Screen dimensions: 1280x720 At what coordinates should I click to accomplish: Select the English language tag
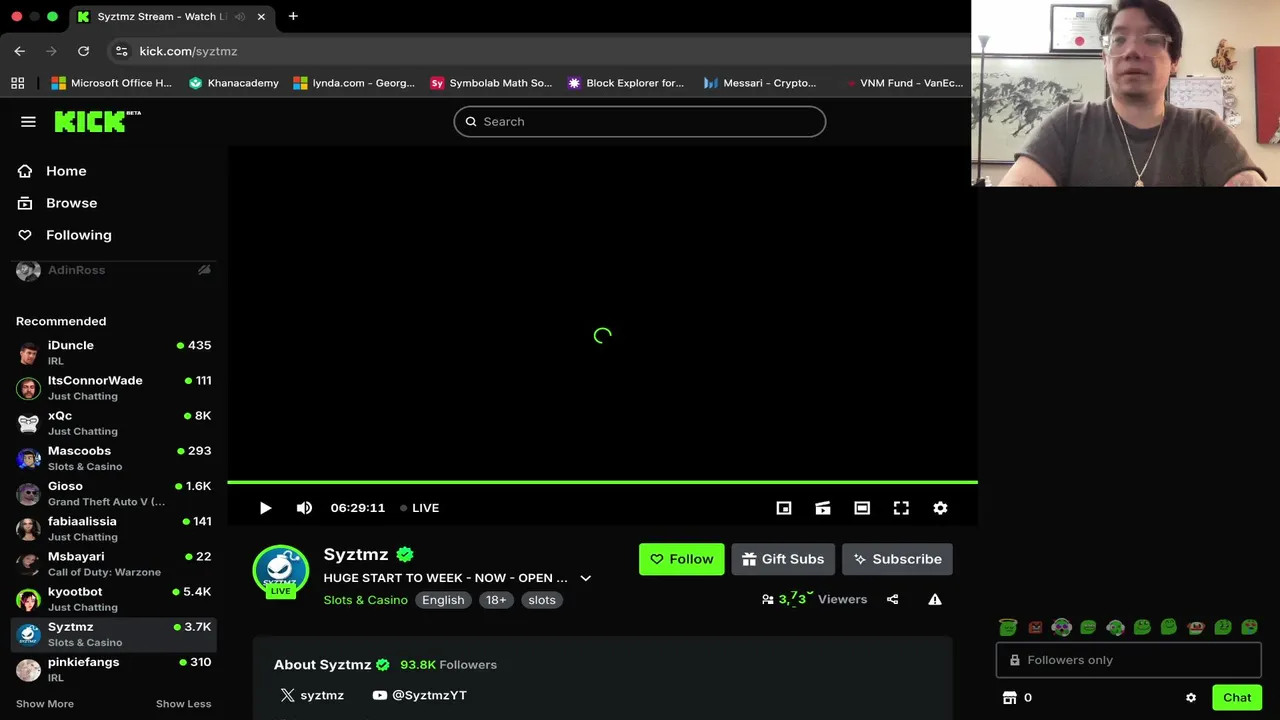[x=443, y=600]
